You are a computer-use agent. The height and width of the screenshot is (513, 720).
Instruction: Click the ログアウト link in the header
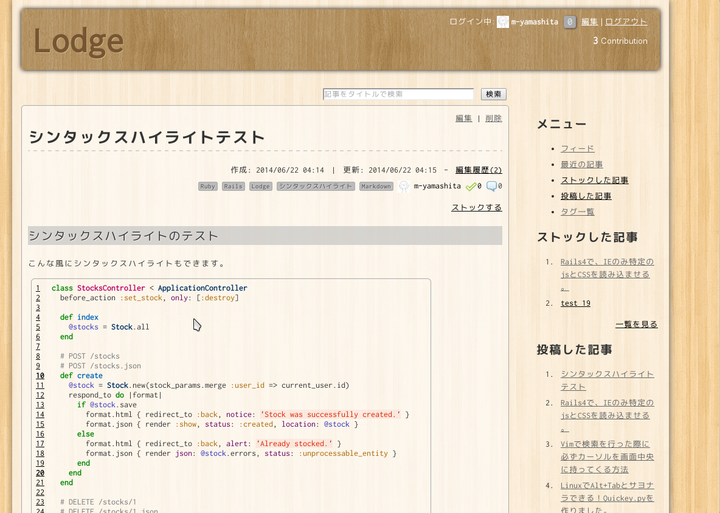click(626, 21)
